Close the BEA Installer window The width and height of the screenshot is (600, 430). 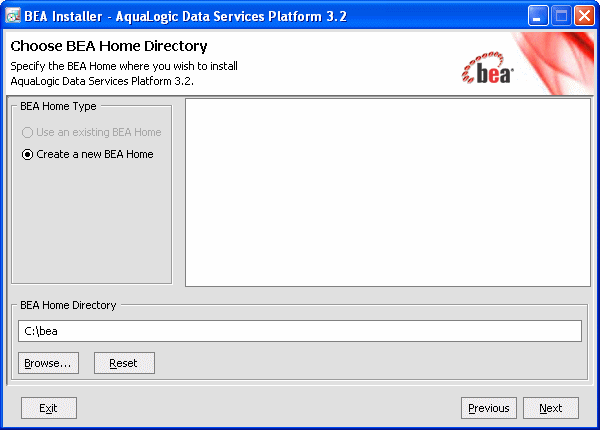(584, 16)
